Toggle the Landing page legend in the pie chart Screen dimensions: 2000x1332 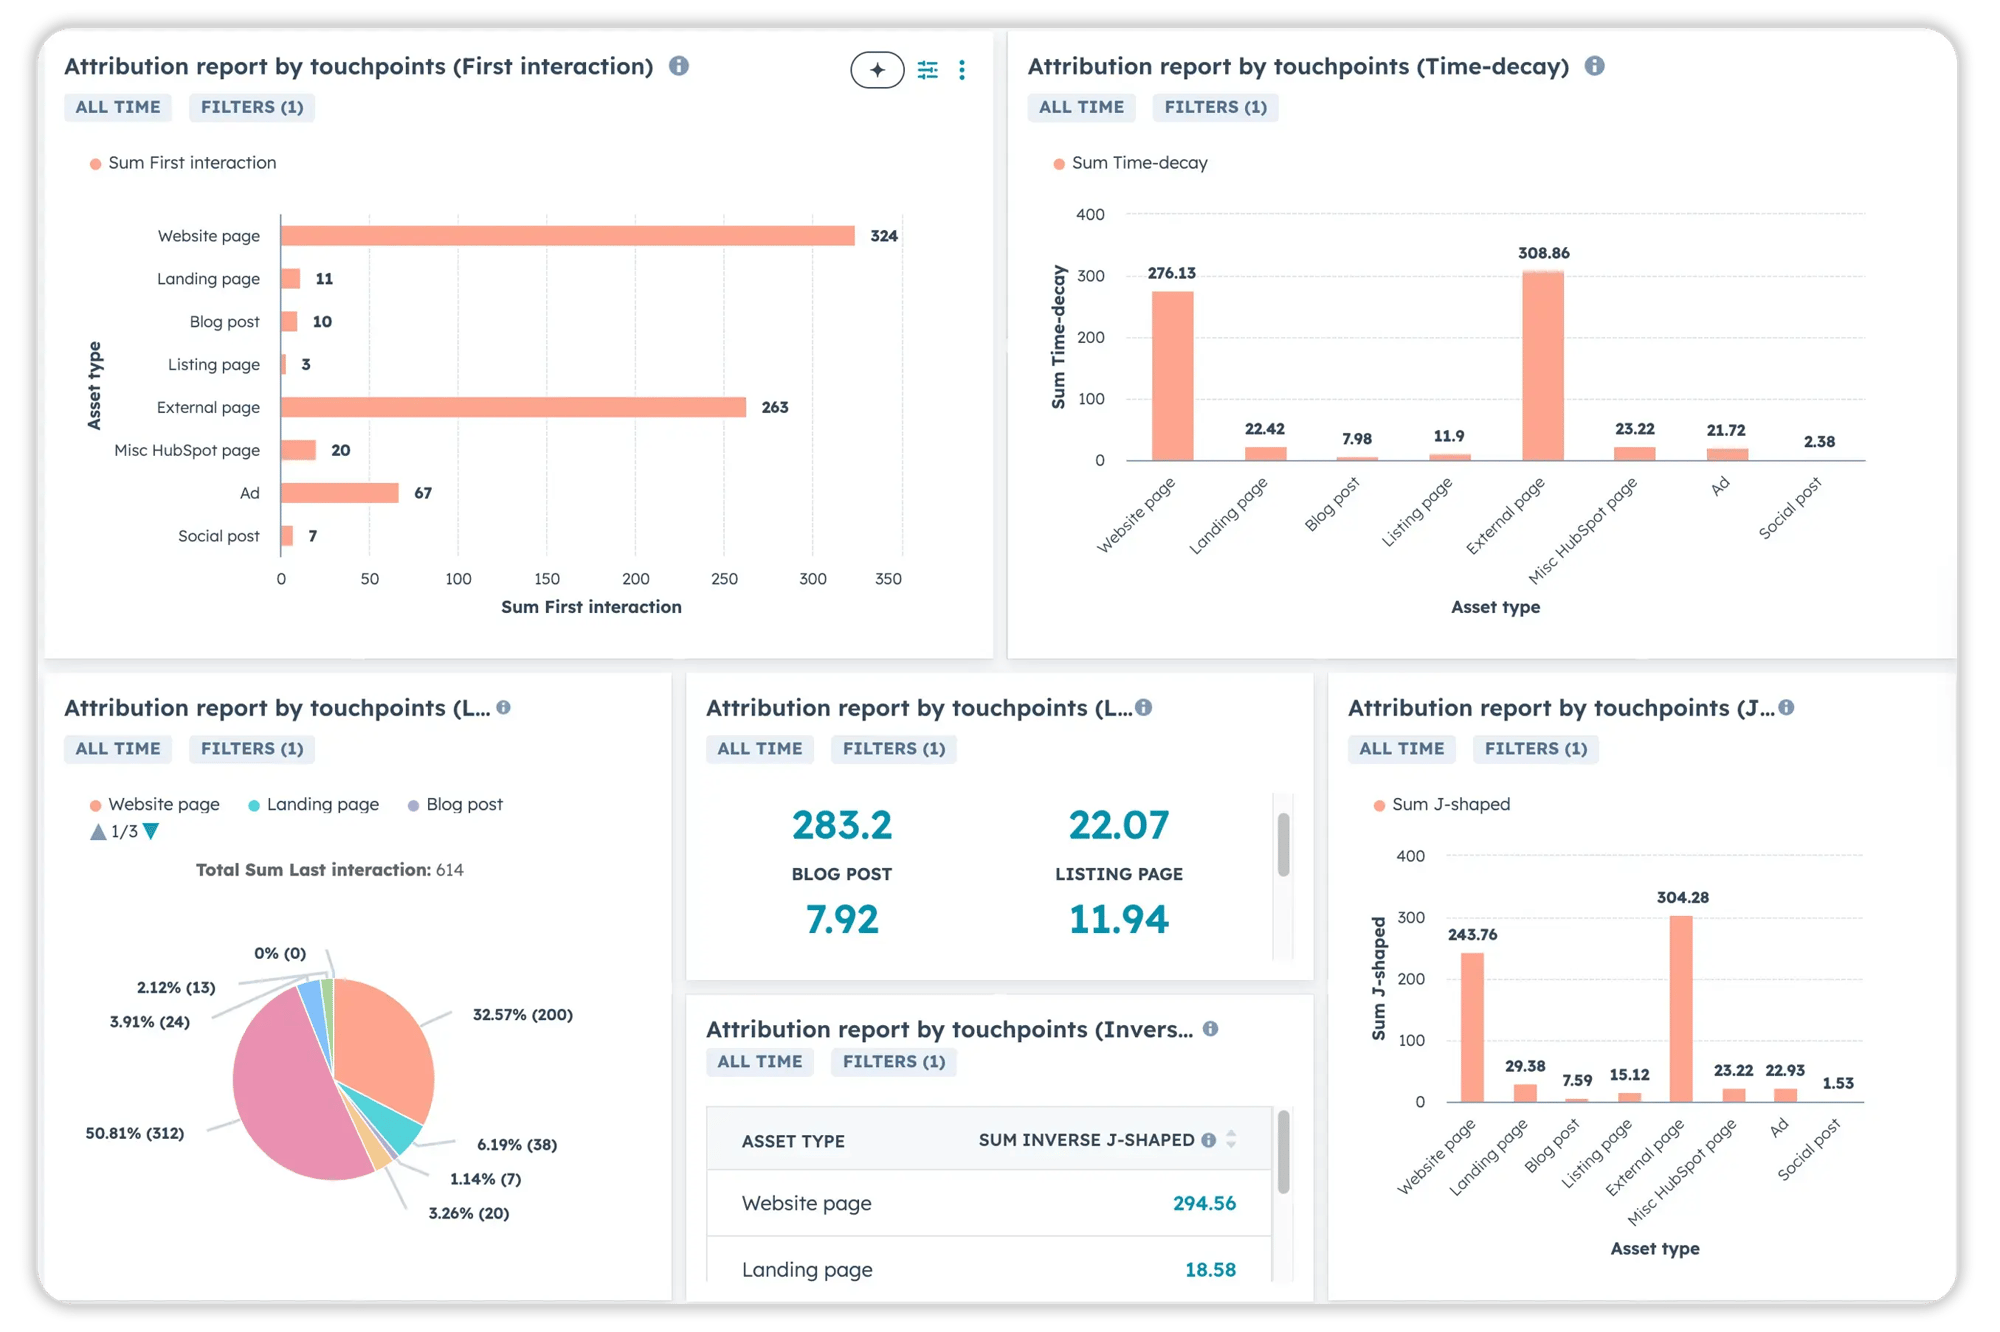[313, 804]
